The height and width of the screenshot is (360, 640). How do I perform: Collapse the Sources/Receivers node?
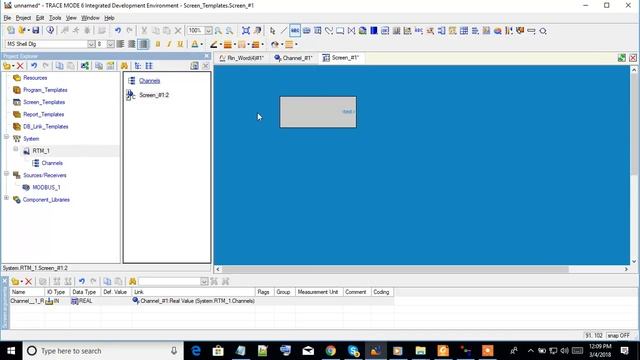click(x=7, y=173)
